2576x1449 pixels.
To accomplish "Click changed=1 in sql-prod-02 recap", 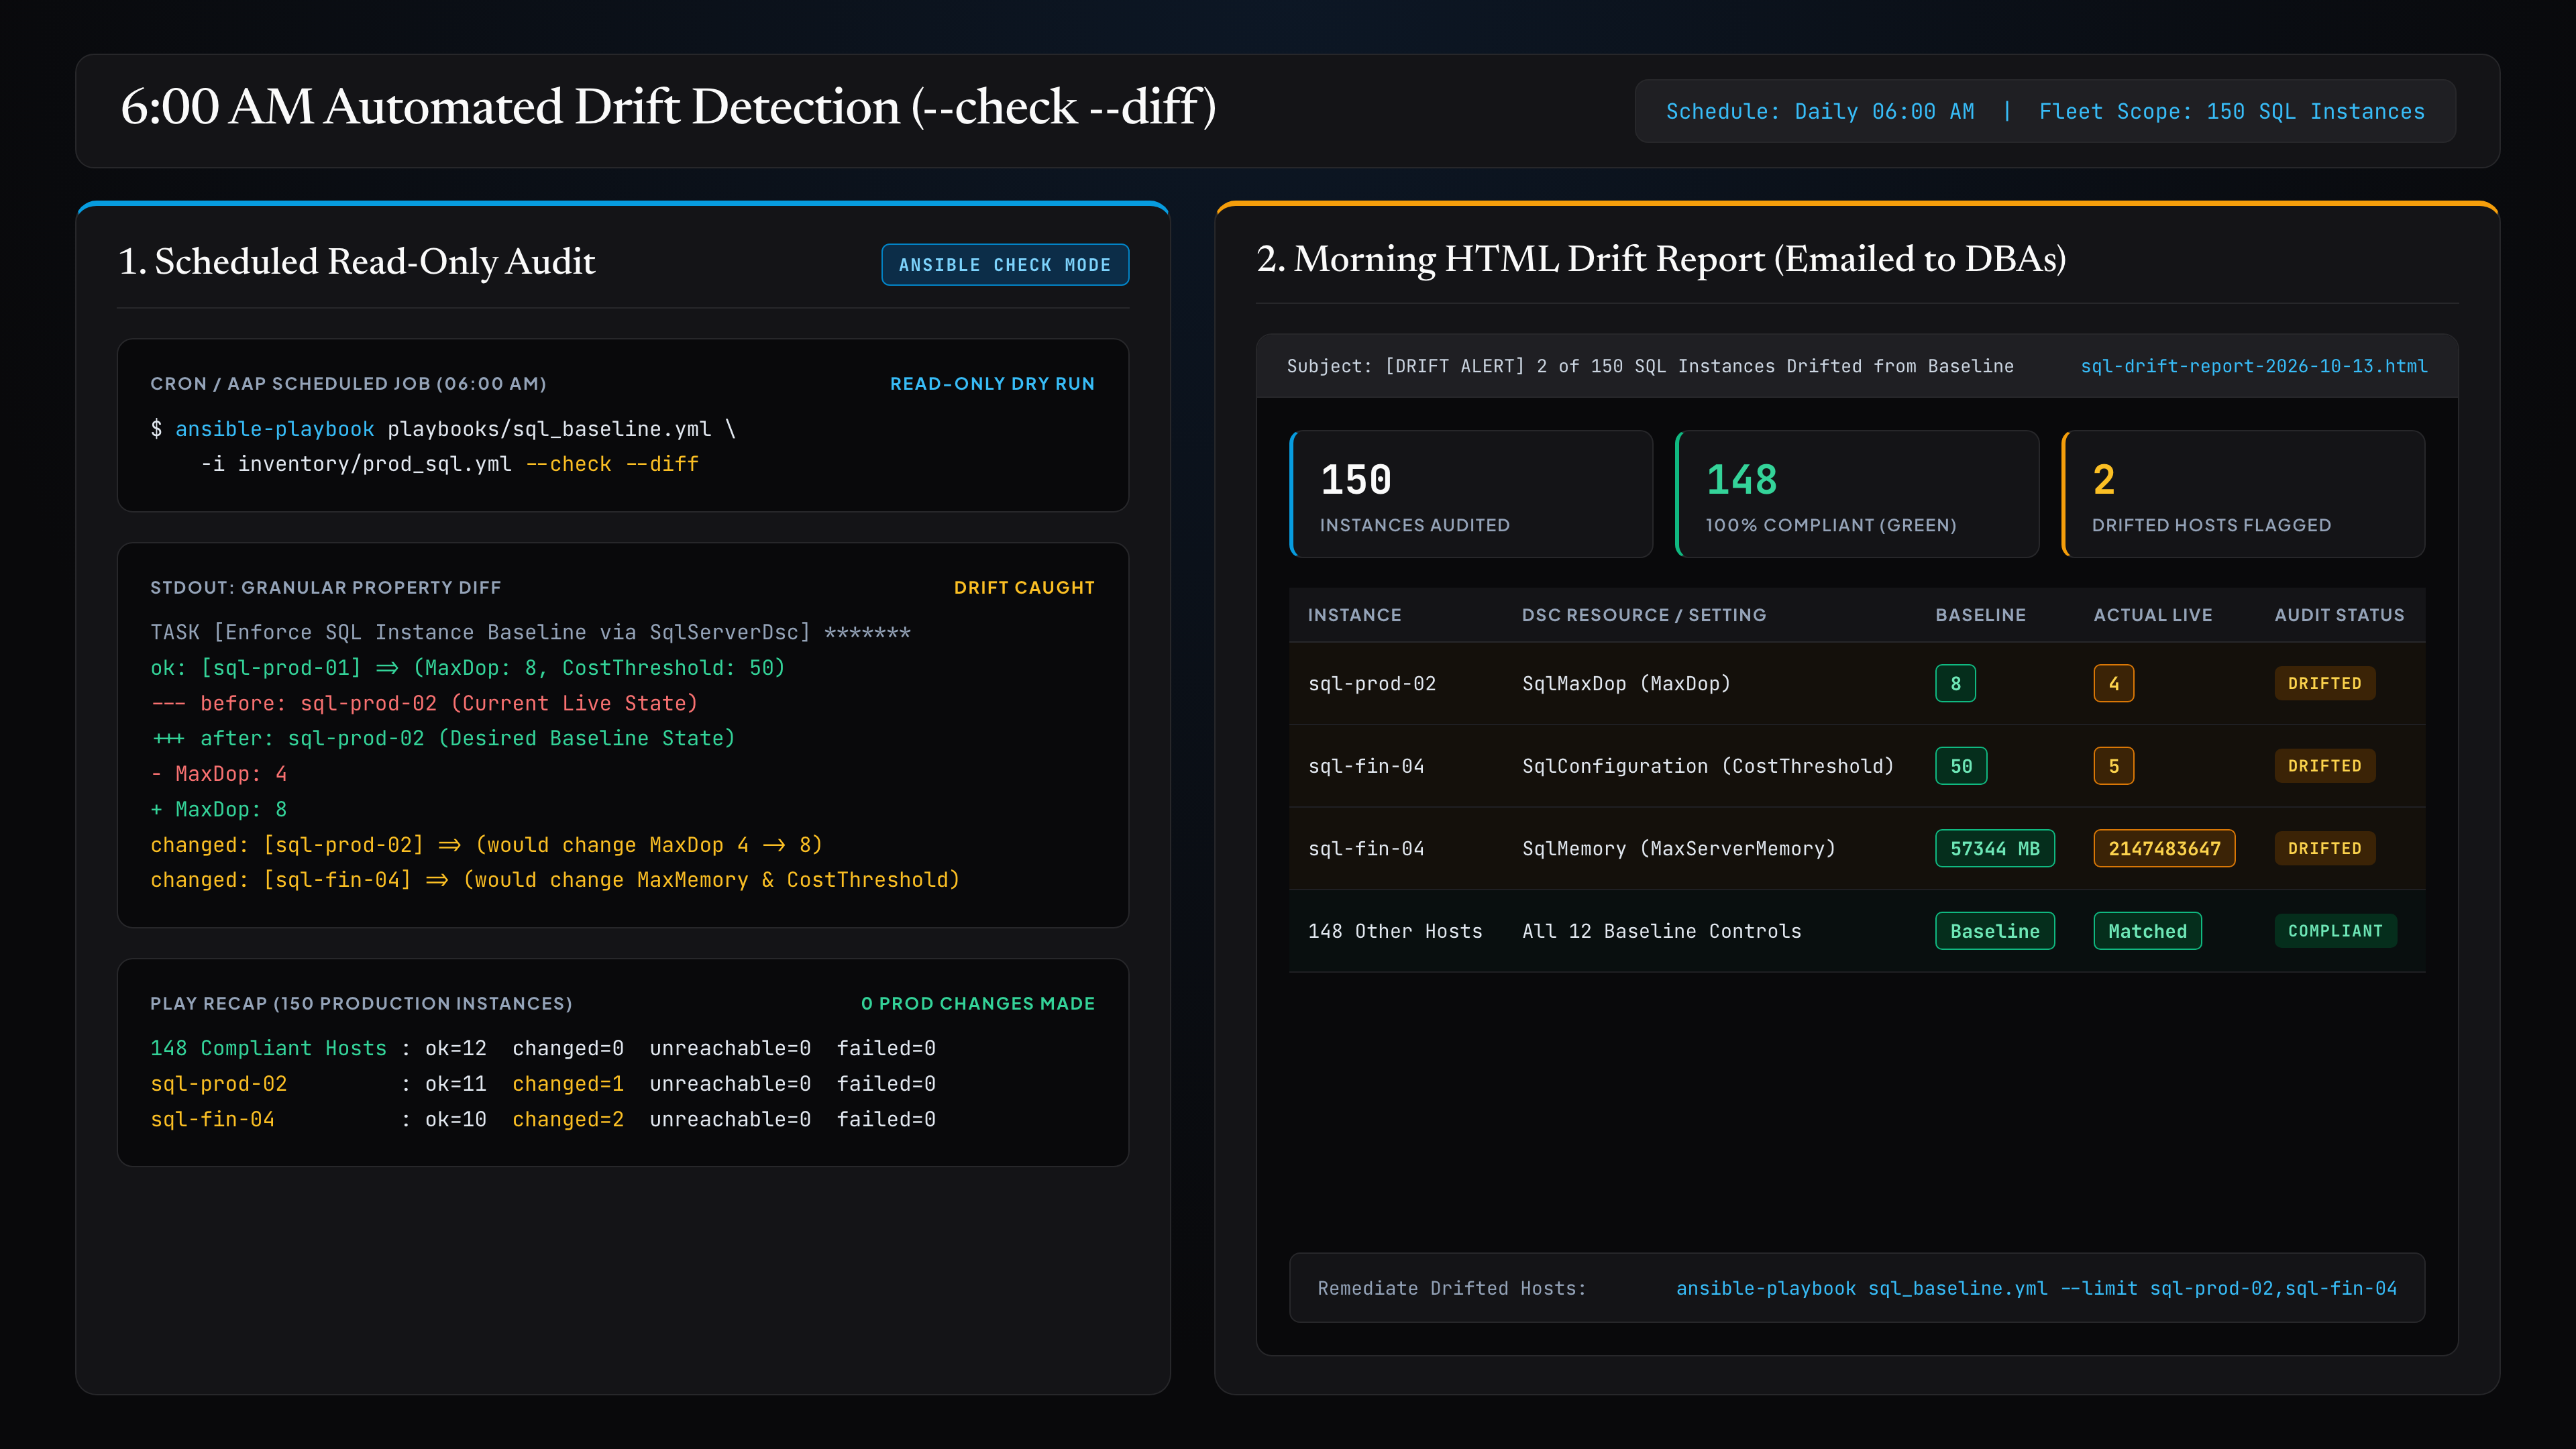I will (x=568, y=1084).
